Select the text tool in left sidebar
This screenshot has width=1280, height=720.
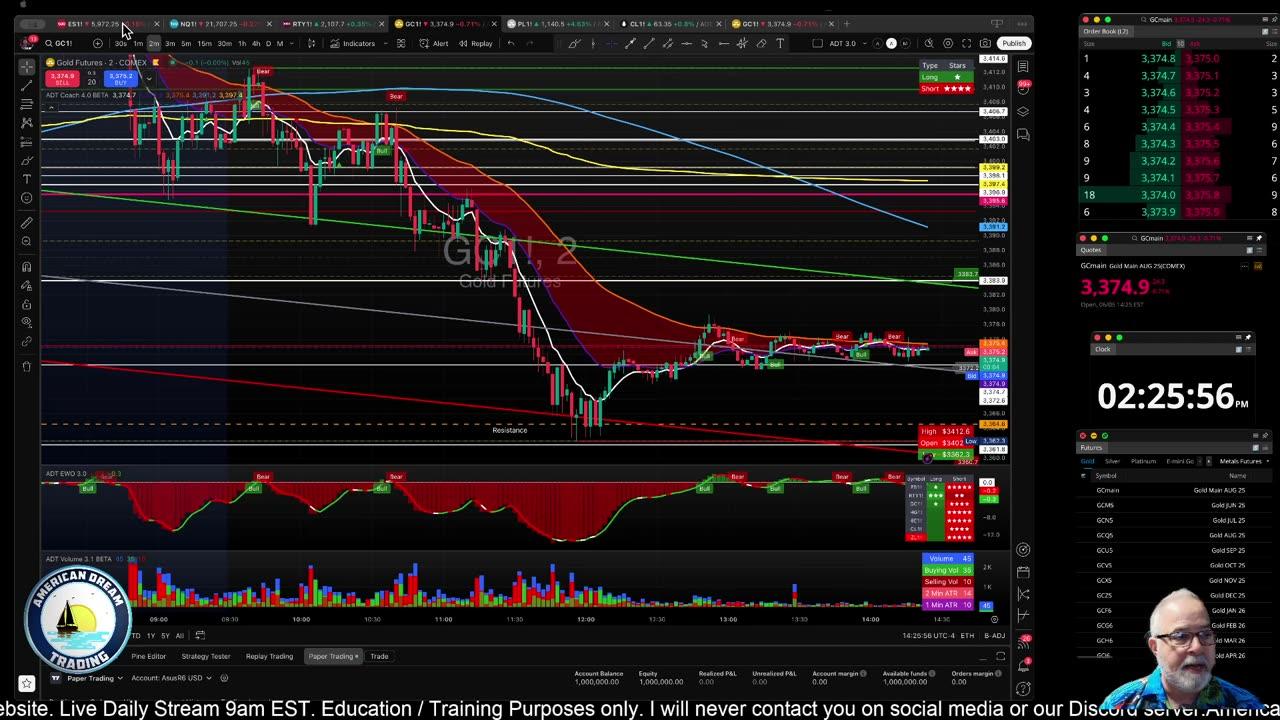[x=27, y=179]
